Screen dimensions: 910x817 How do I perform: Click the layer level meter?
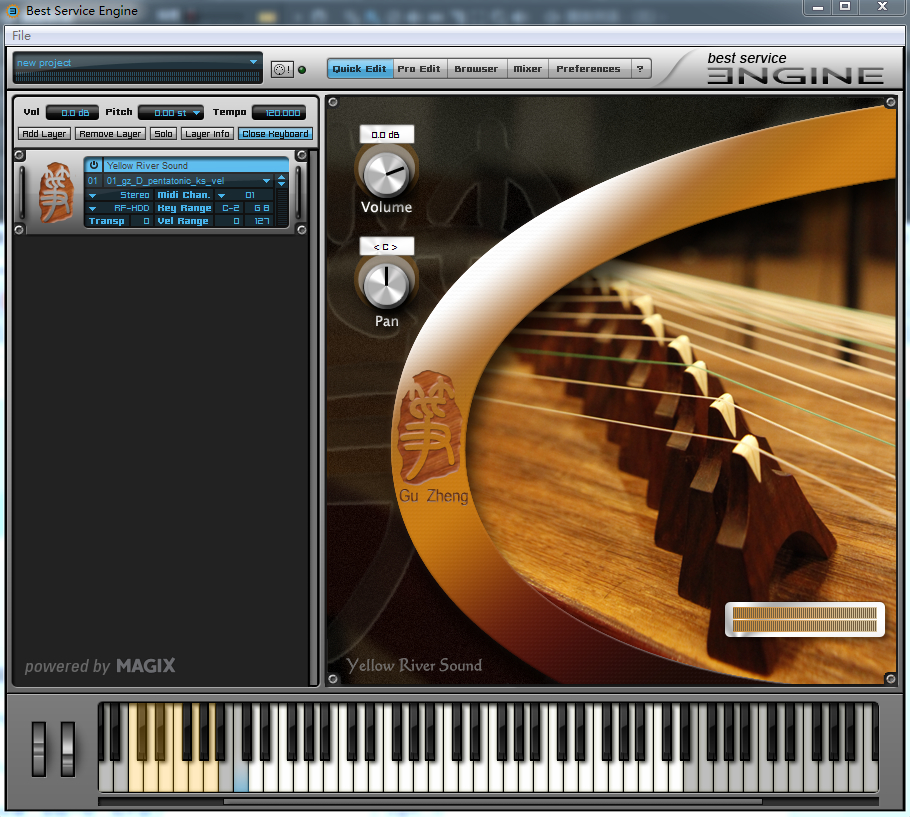pos(282,207)
